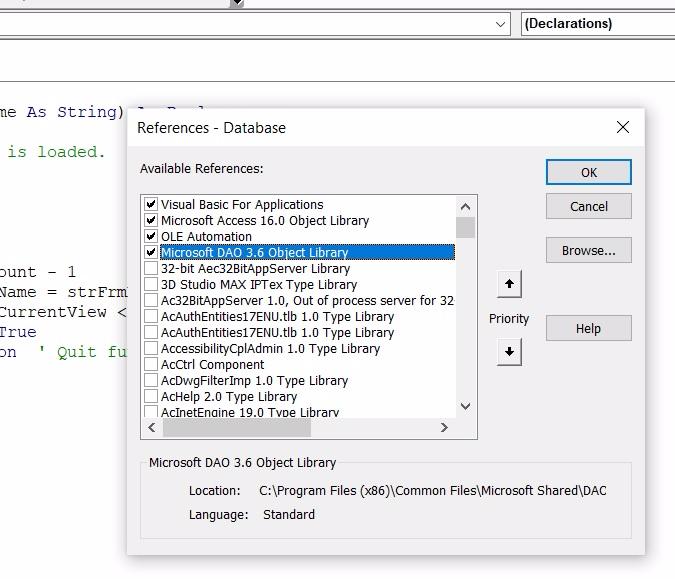Open the (Declarations) procedure dropdown
The width and height of the screenshot is (675, 579).
[x=598, y=24]
